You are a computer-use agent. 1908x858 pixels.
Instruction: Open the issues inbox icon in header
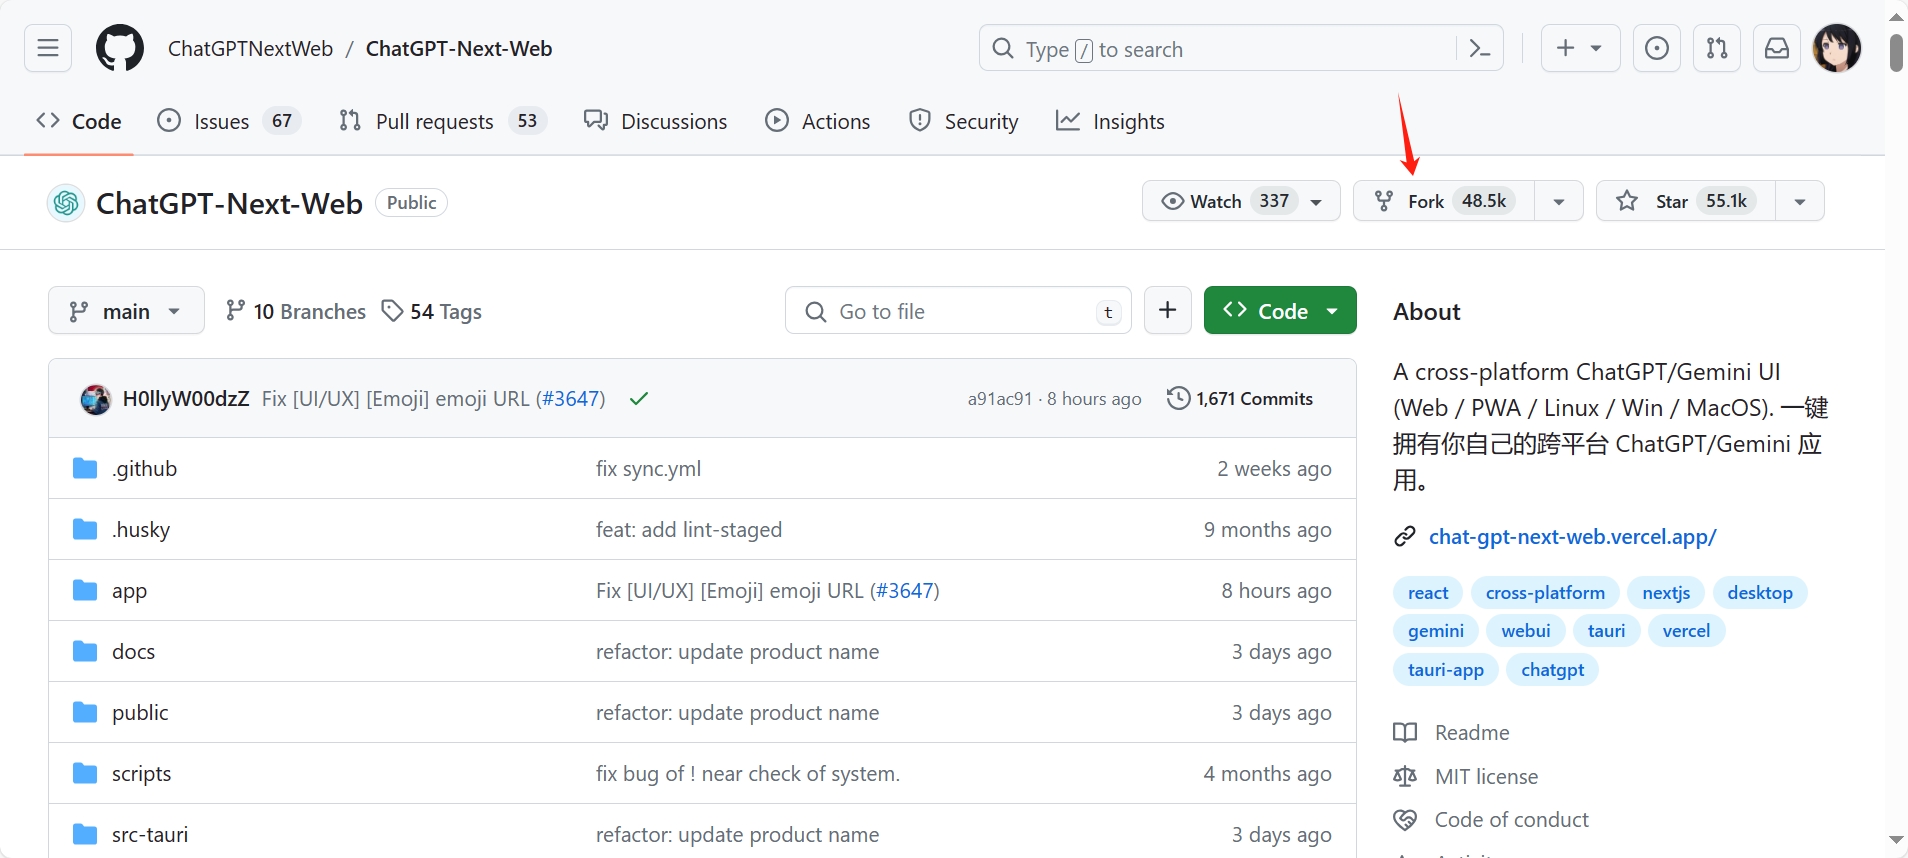[x=1657, y=48]
